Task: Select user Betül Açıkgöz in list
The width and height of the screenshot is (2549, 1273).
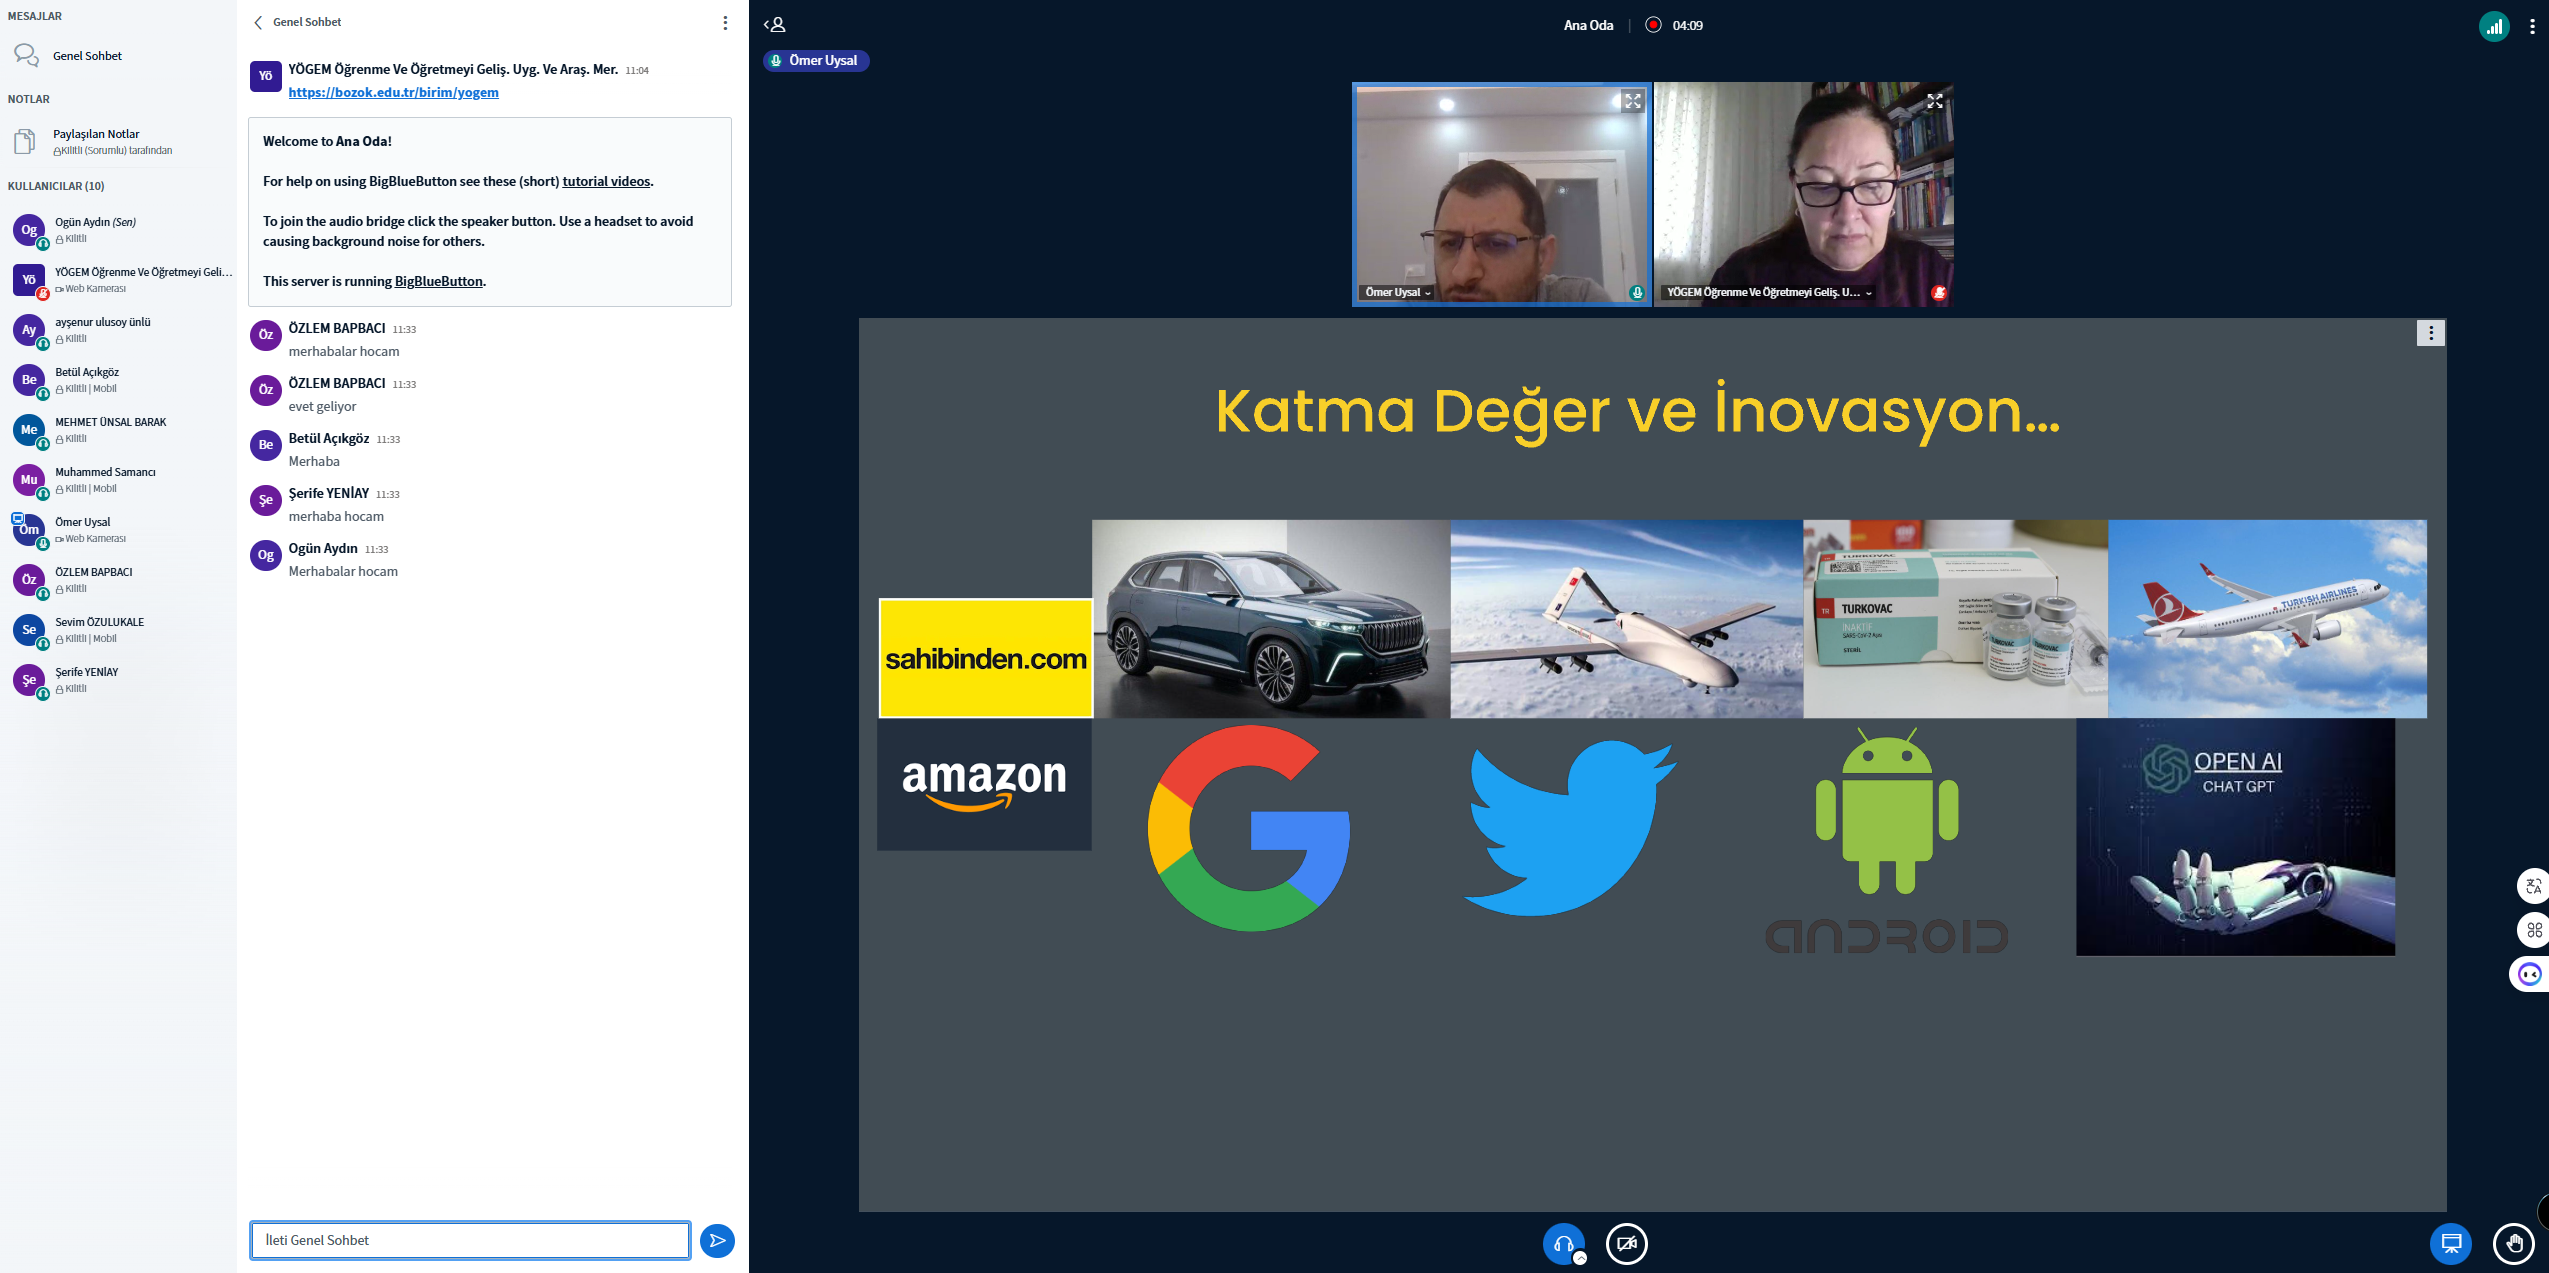Action: 120,380
